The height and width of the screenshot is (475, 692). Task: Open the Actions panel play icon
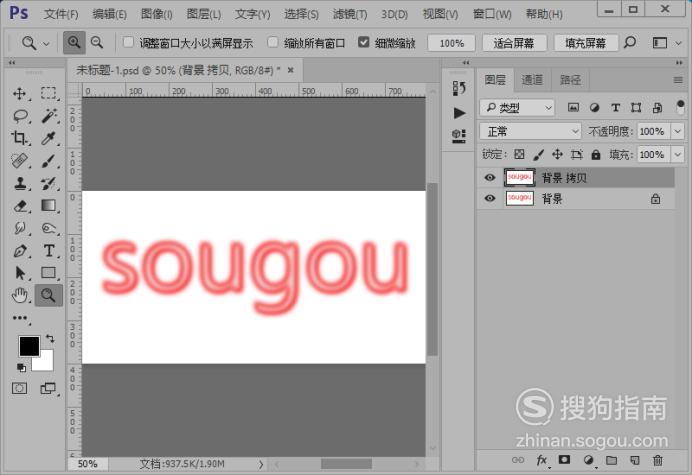(459, 113)
